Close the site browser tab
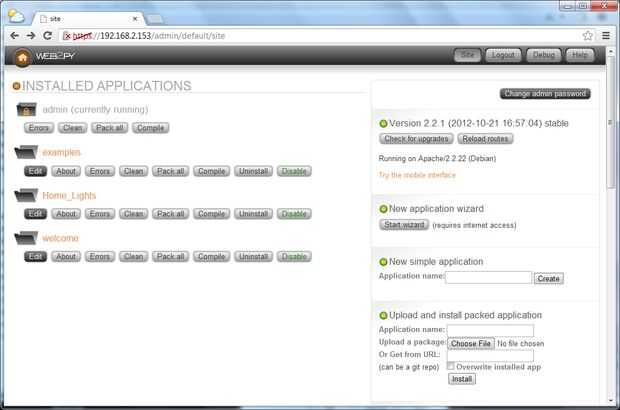The height and width of the screenshot is (410, 620). 135,19
